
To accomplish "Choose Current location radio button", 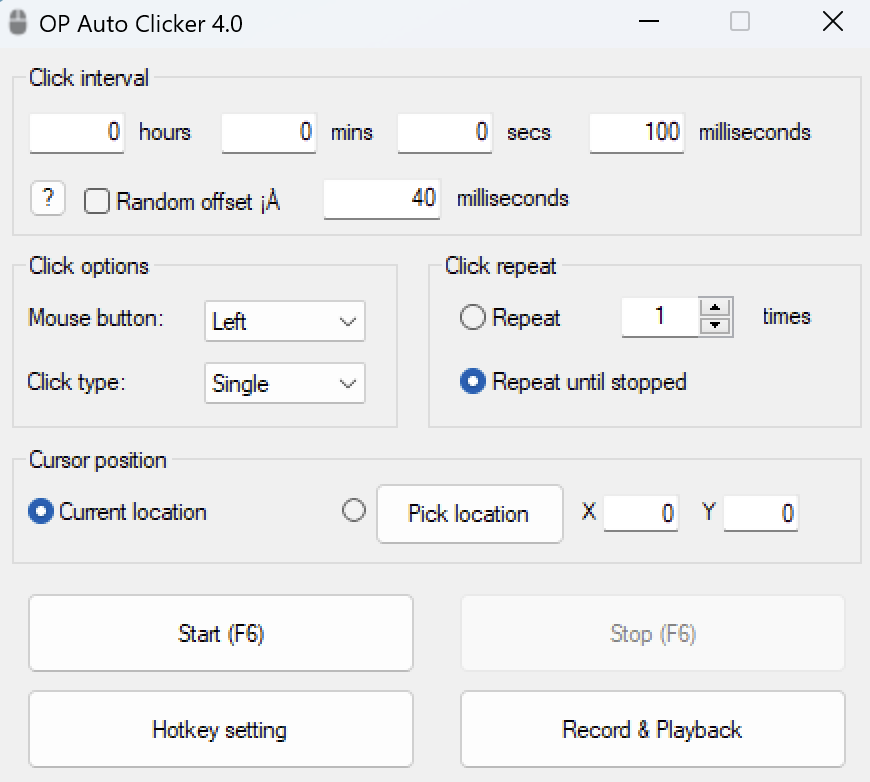I will pos(41,511).
